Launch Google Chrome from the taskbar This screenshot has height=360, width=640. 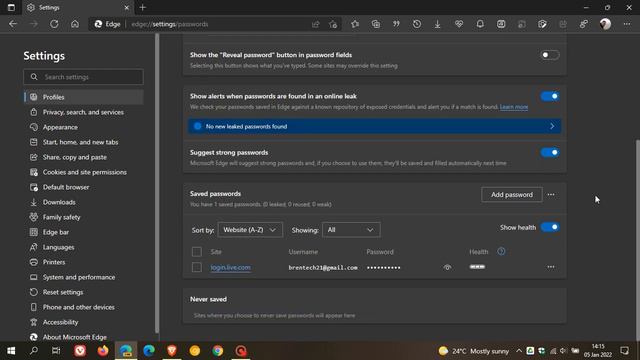point(218,351)
